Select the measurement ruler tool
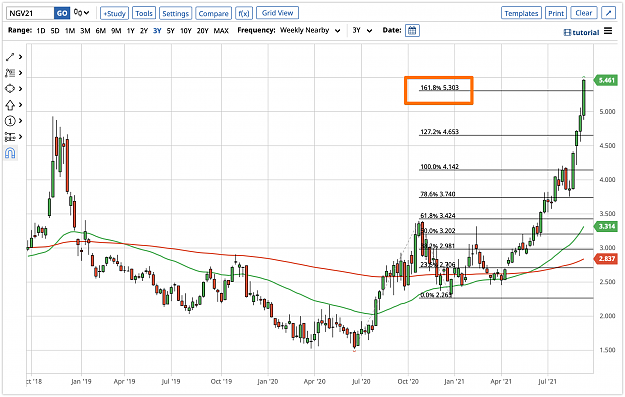The image size is (625, 397). point(10,137)
